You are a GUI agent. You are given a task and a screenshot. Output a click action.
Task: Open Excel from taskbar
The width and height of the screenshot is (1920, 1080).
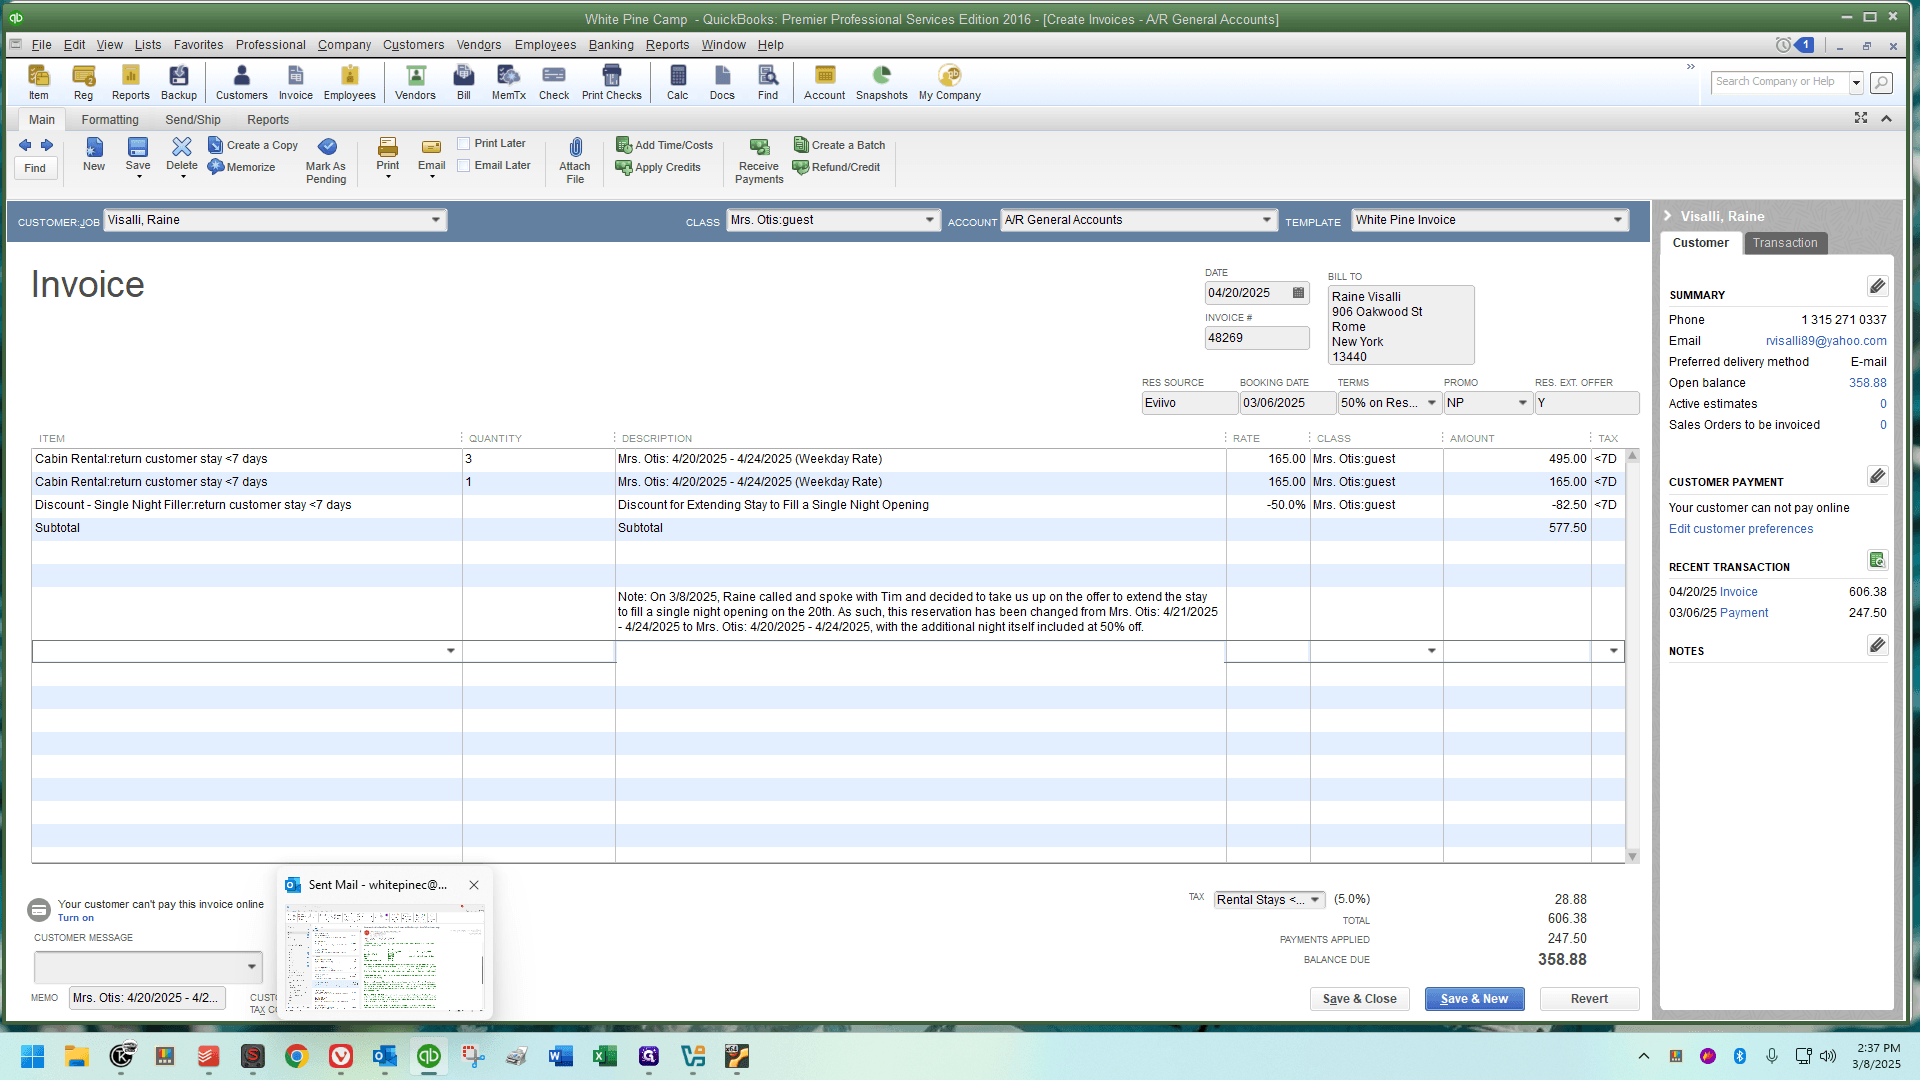[x=605, y=1056]
